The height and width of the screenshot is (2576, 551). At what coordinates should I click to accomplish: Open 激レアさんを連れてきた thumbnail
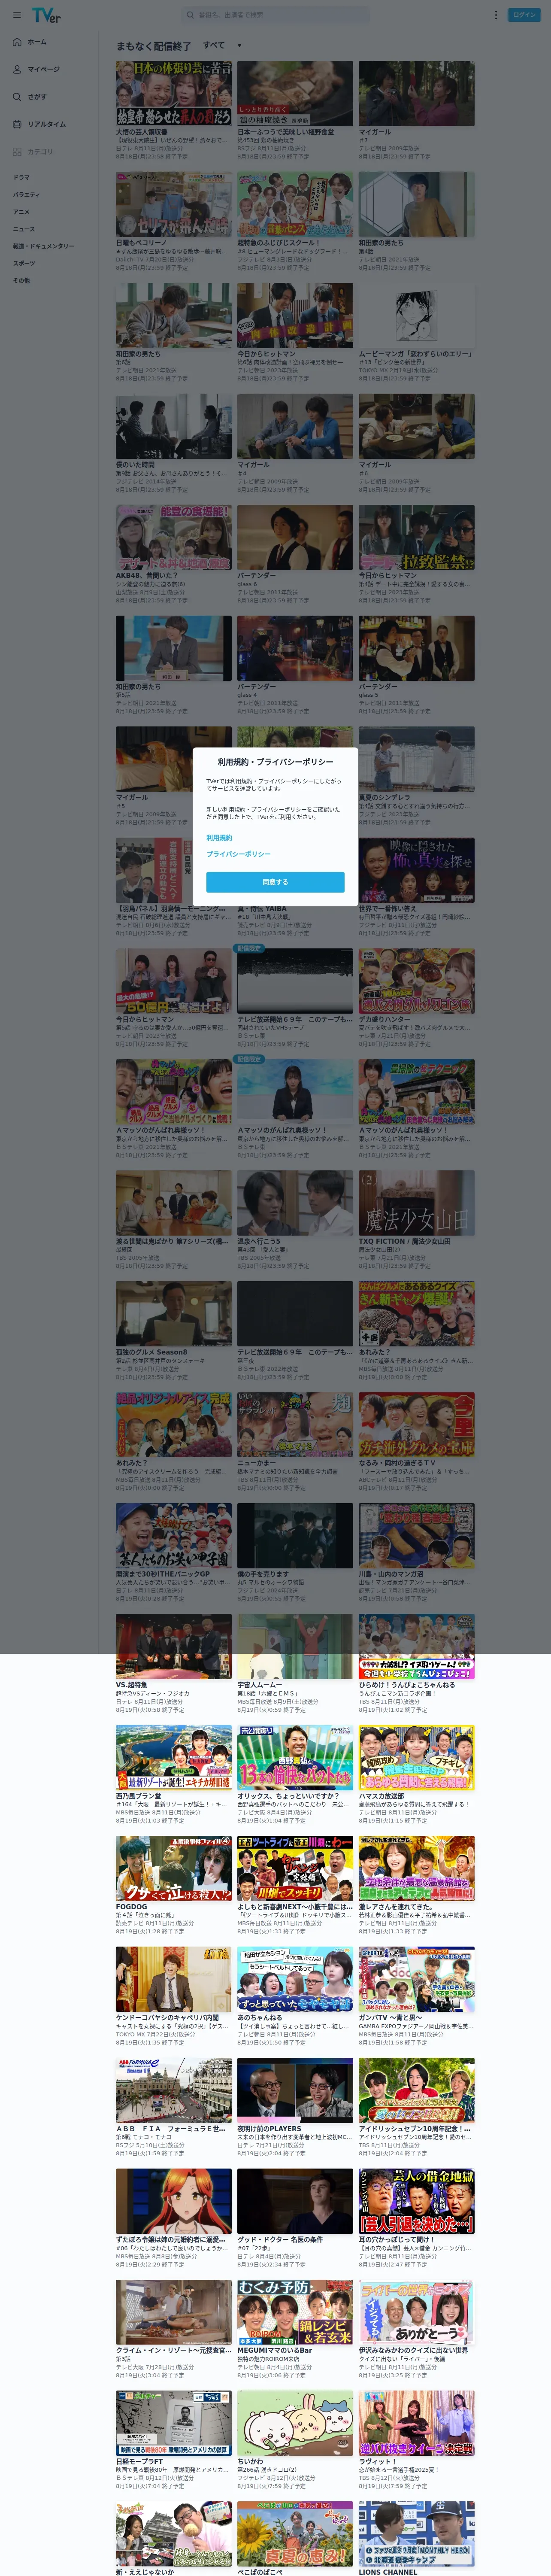pyautogui.click(x=417, y=1869)
